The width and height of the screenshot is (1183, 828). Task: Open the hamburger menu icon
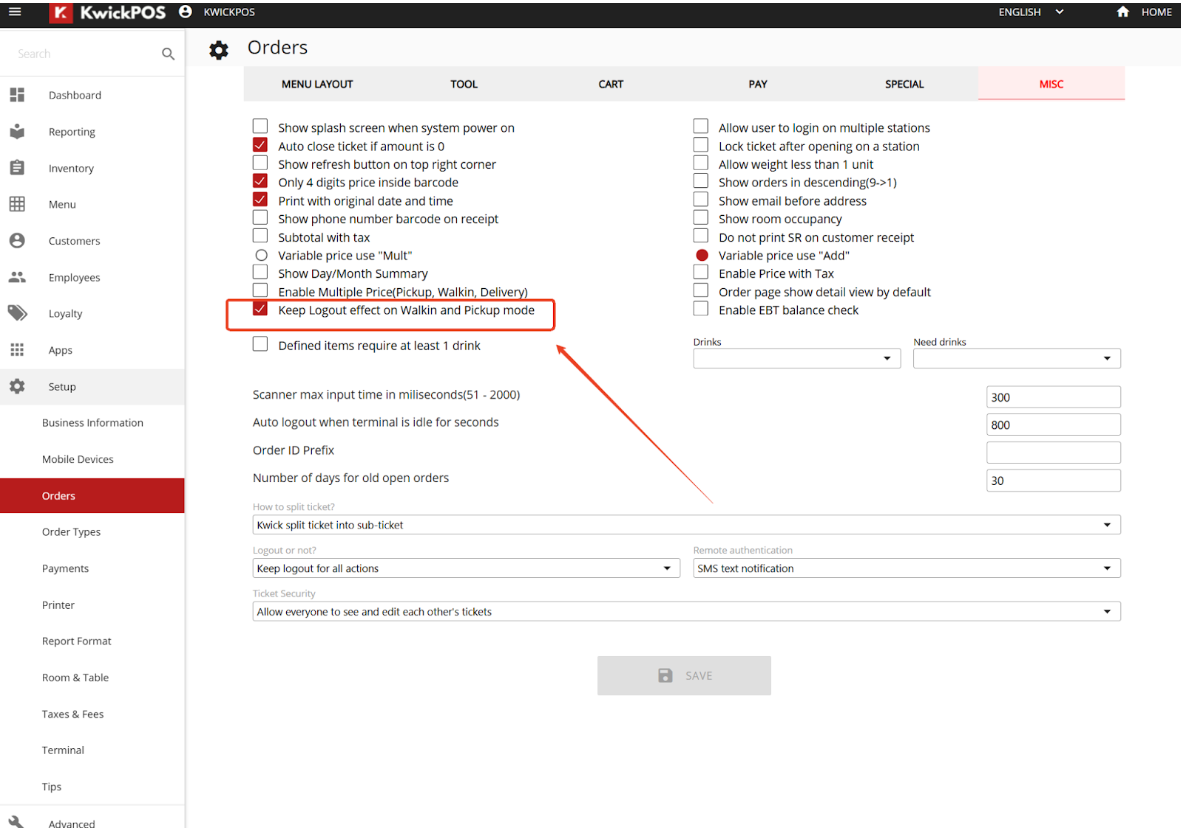click(x=14, y=11)
